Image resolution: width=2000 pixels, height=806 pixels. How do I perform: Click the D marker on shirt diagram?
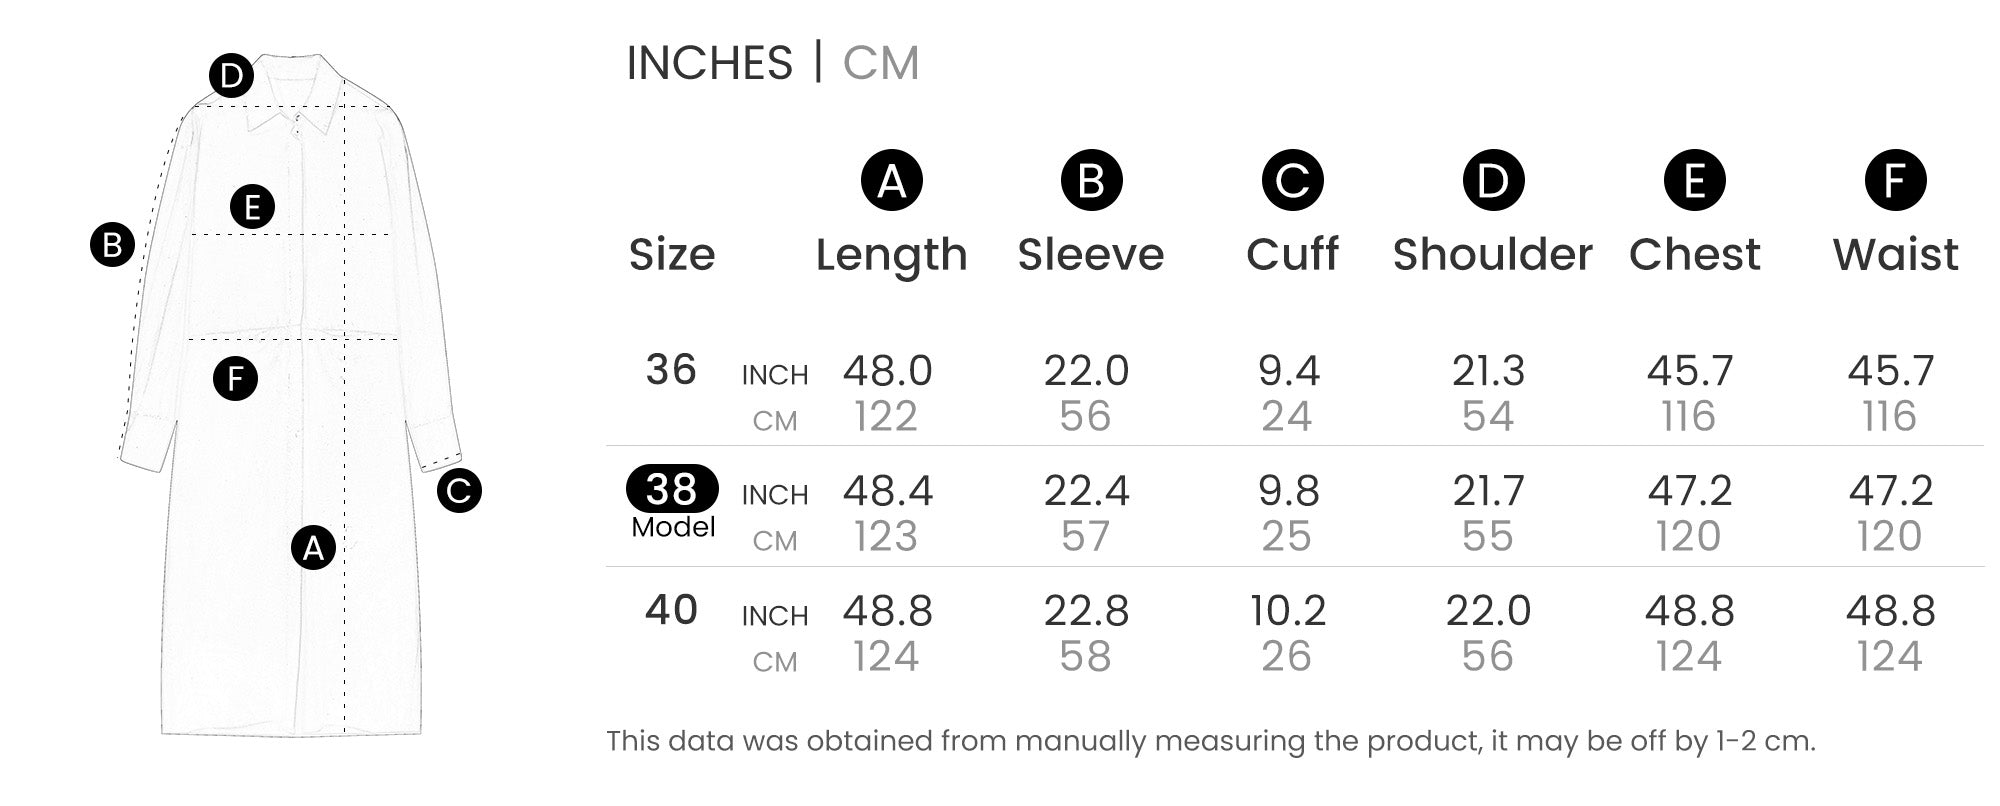pos(231,76)
